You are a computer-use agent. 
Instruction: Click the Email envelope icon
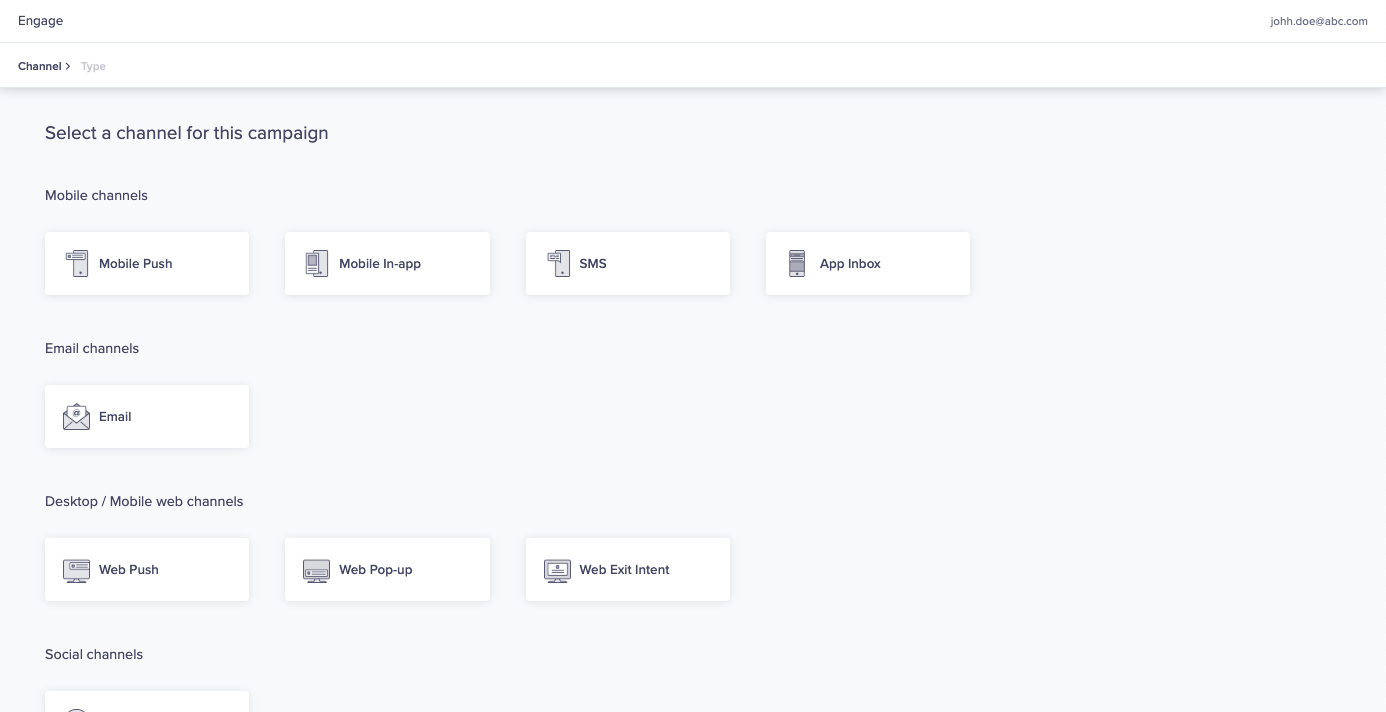pos(76,416)
